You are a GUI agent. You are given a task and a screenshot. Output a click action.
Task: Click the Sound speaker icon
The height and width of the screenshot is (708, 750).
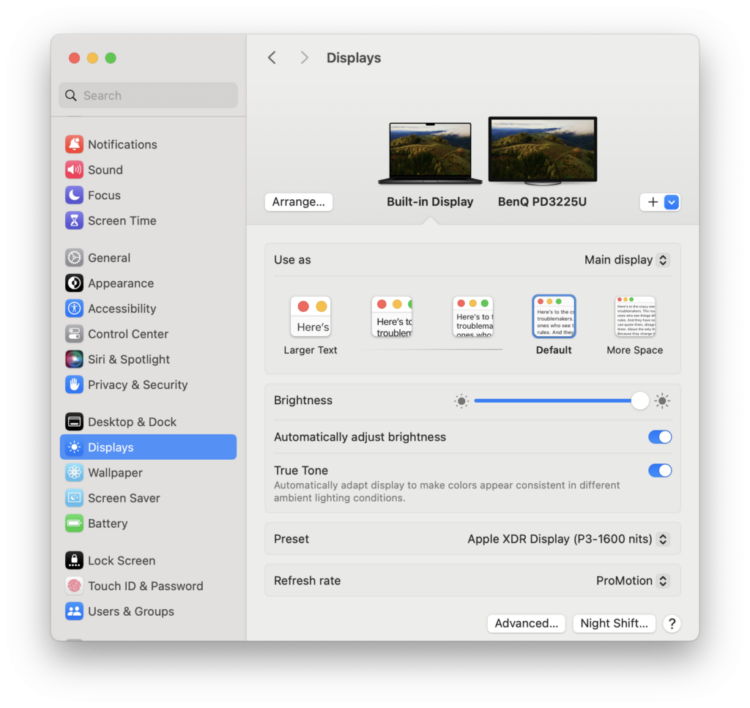(x=74, y=169)
